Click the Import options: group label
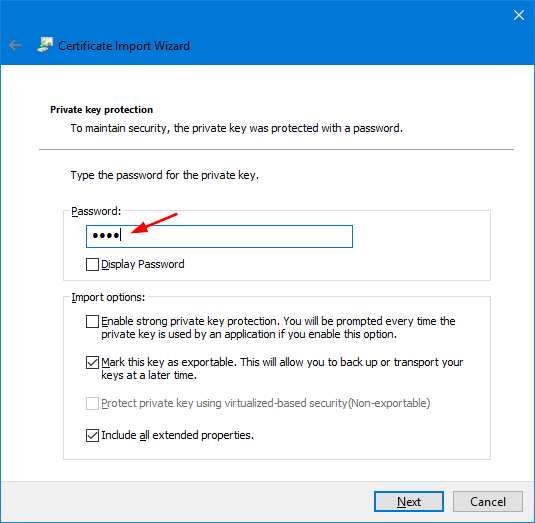 (108, 297)
